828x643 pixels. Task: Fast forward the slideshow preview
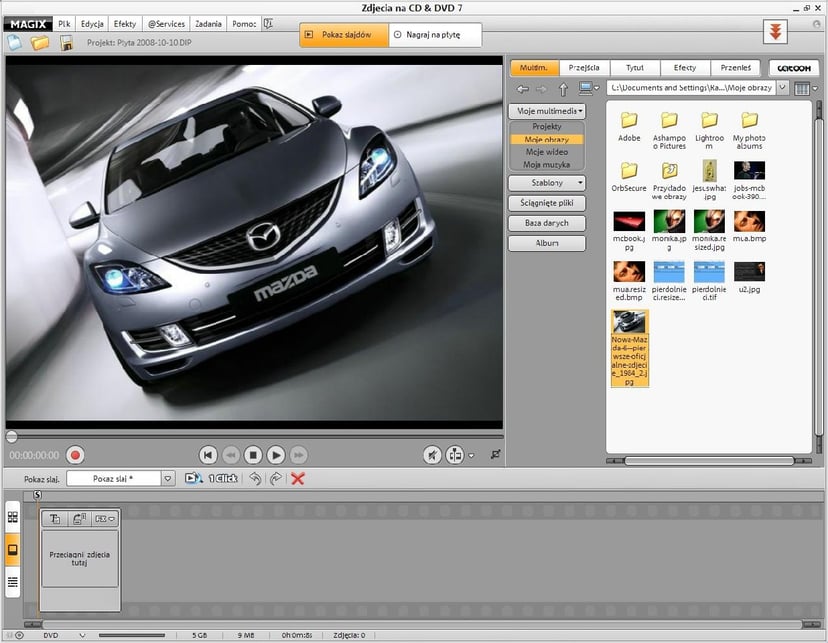[298, 455]
